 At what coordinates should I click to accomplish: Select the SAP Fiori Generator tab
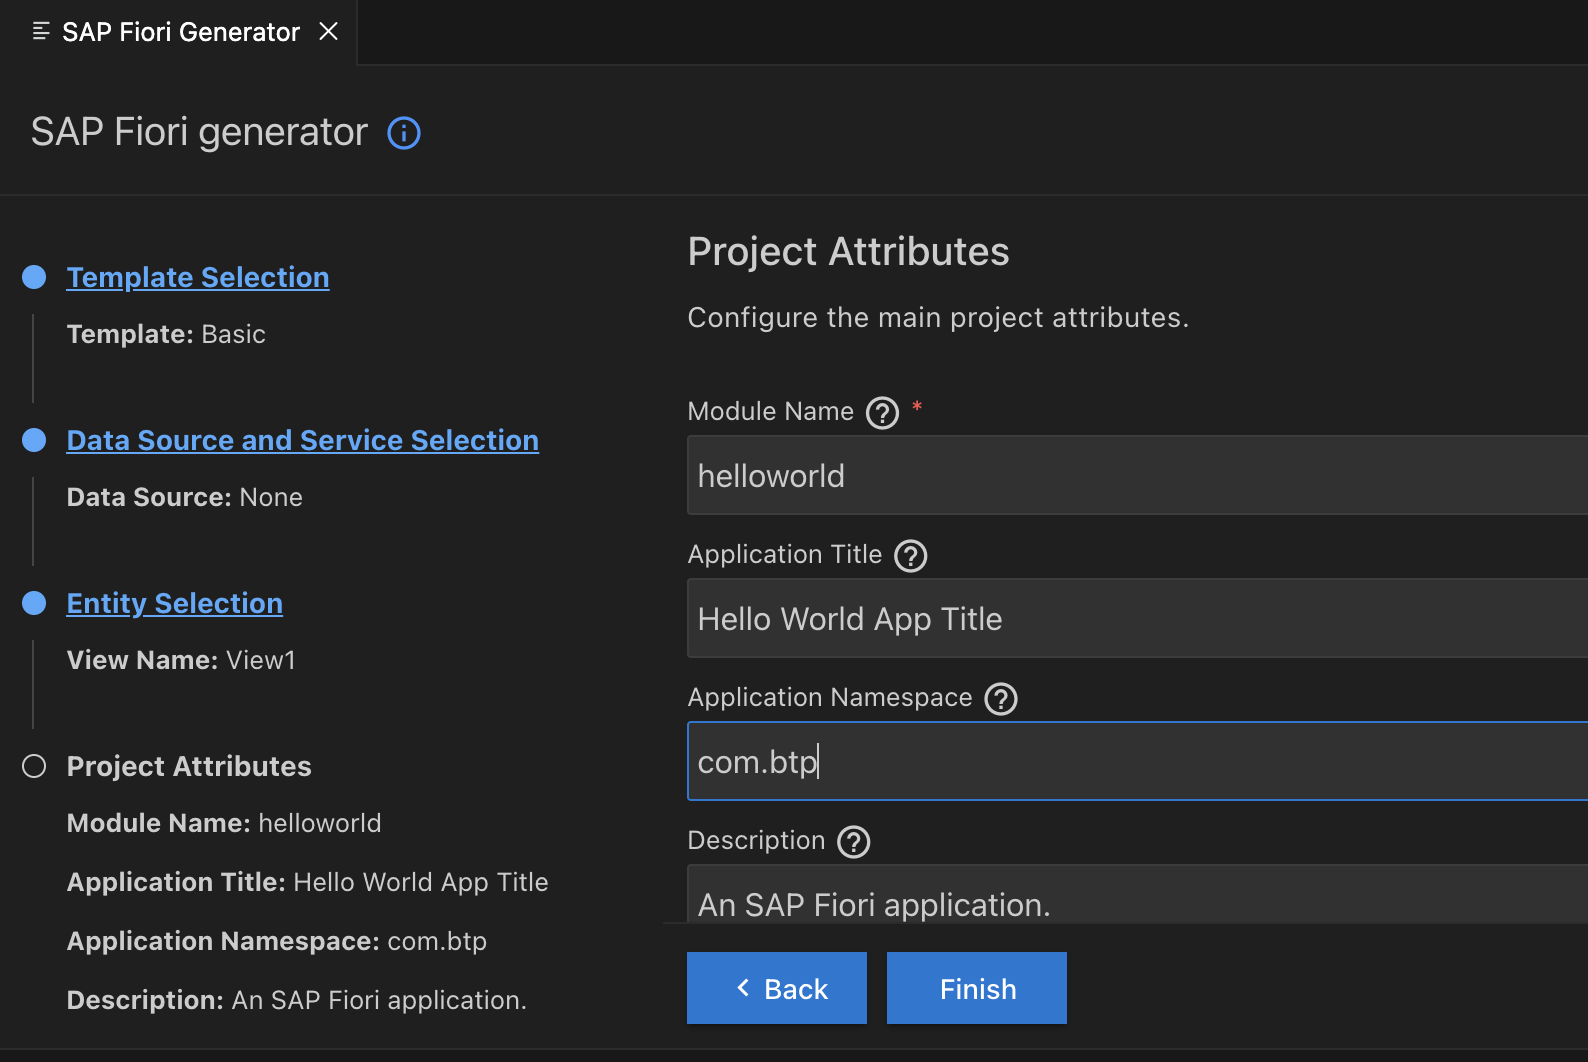180,32
